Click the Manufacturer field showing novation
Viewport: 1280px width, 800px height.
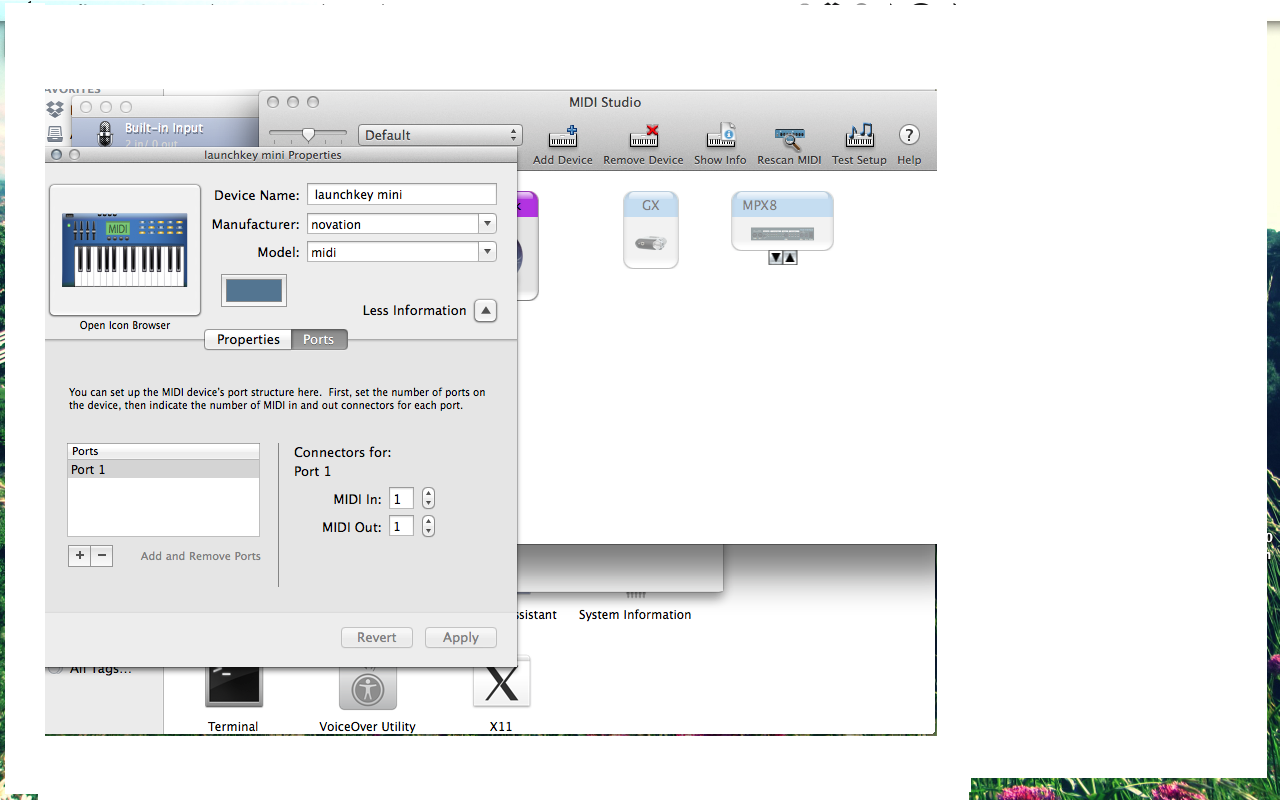pos(393,224)
